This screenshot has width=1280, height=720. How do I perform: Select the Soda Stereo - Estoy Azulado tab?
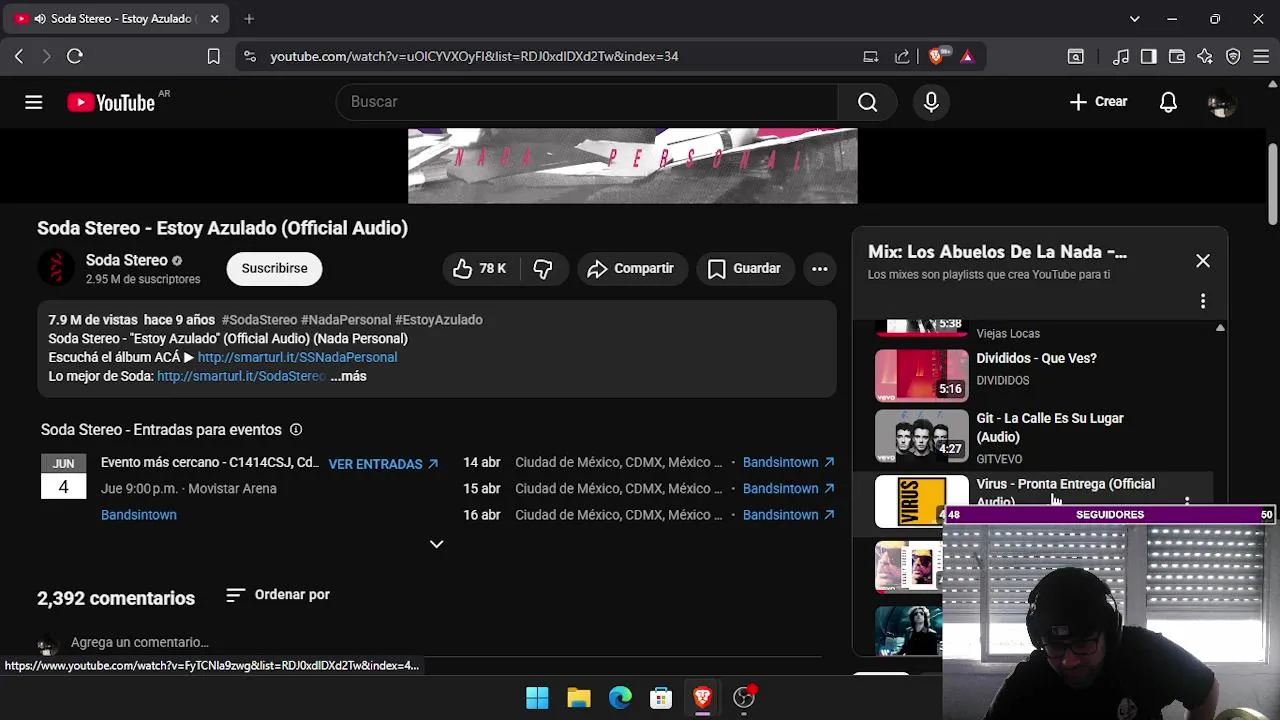coord(116,19)
